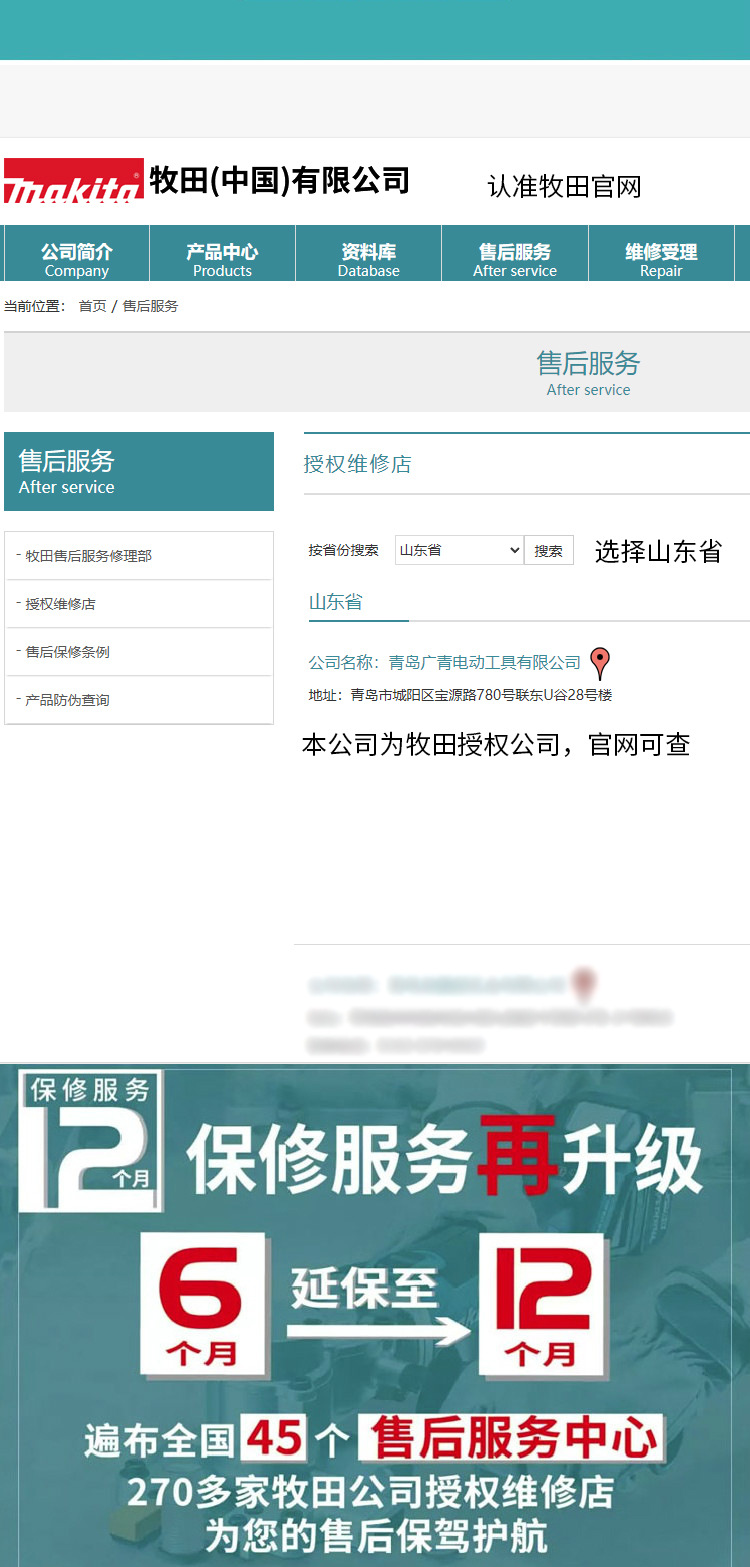Image resolution: width=750 pixels, height=1567 pixels.
Task: Expand the province dropdown showing 山东省
Action: click(459, 550)
